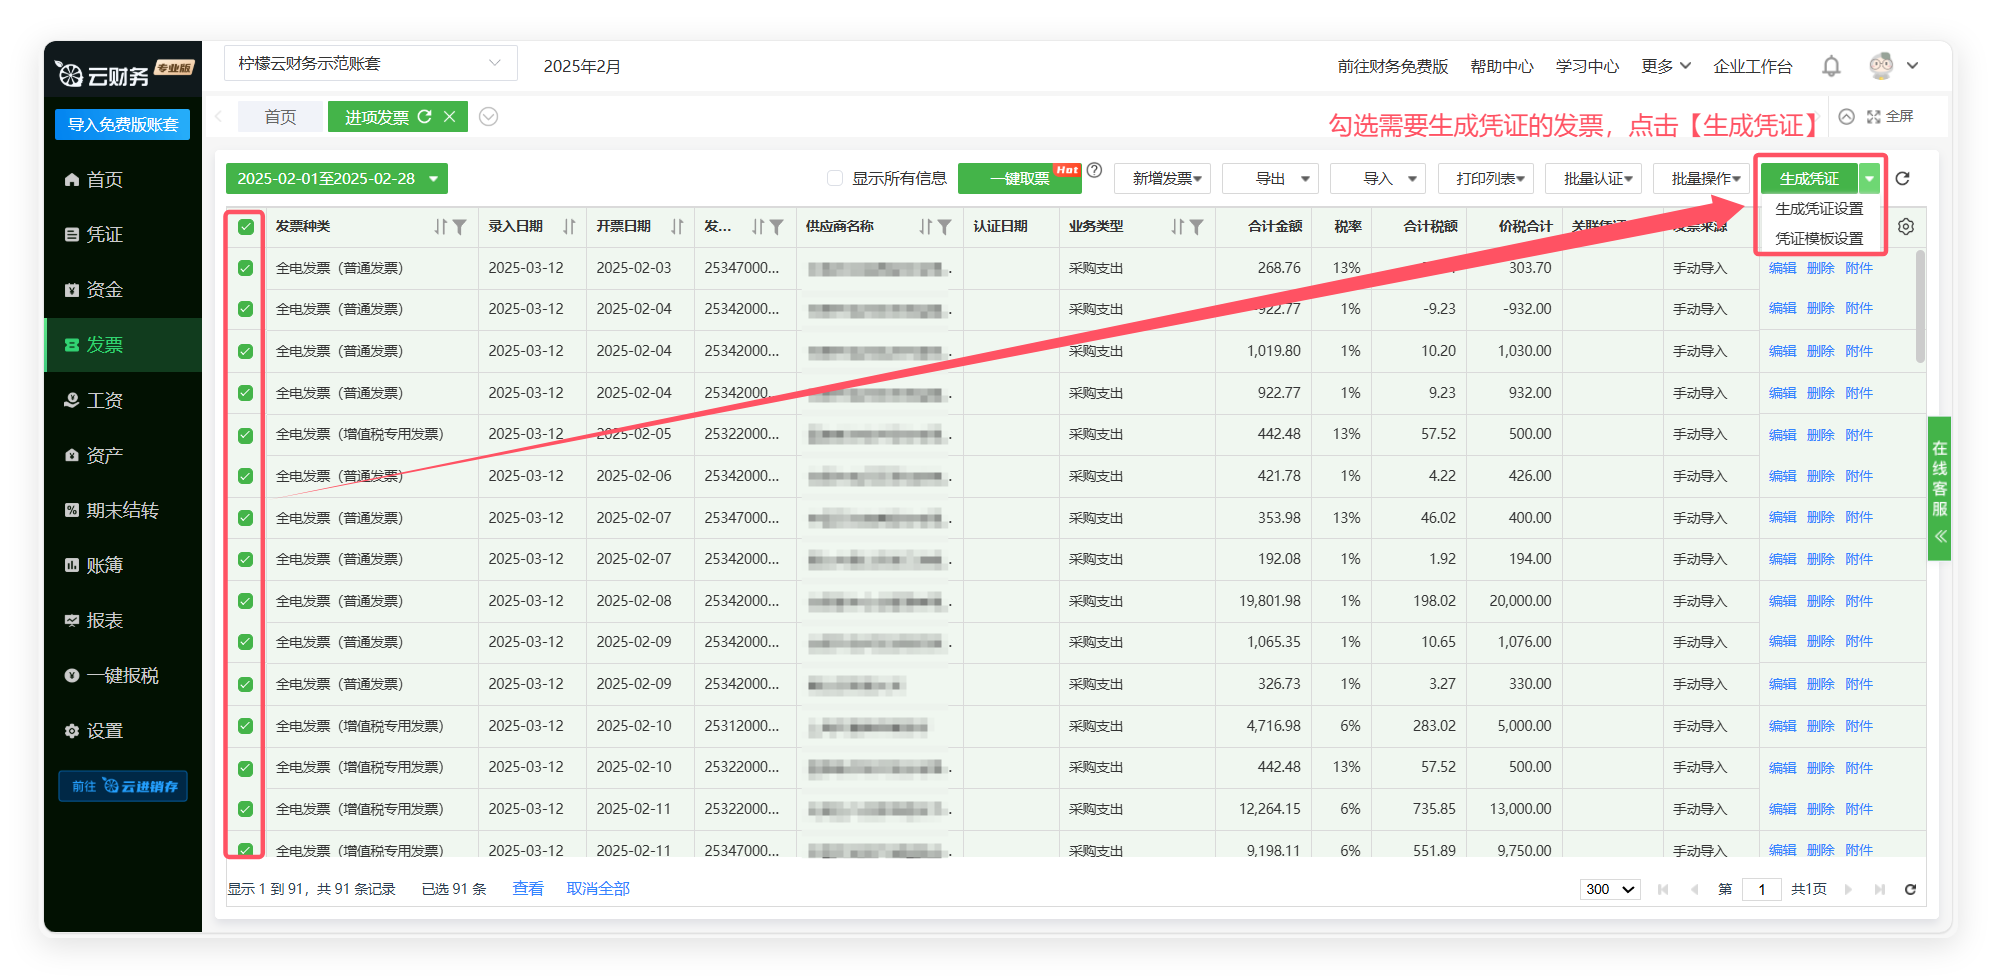Uncheck the select-all checkbox in the table header
This screenshot has width=1996, height=976.
tap(246, 227)
